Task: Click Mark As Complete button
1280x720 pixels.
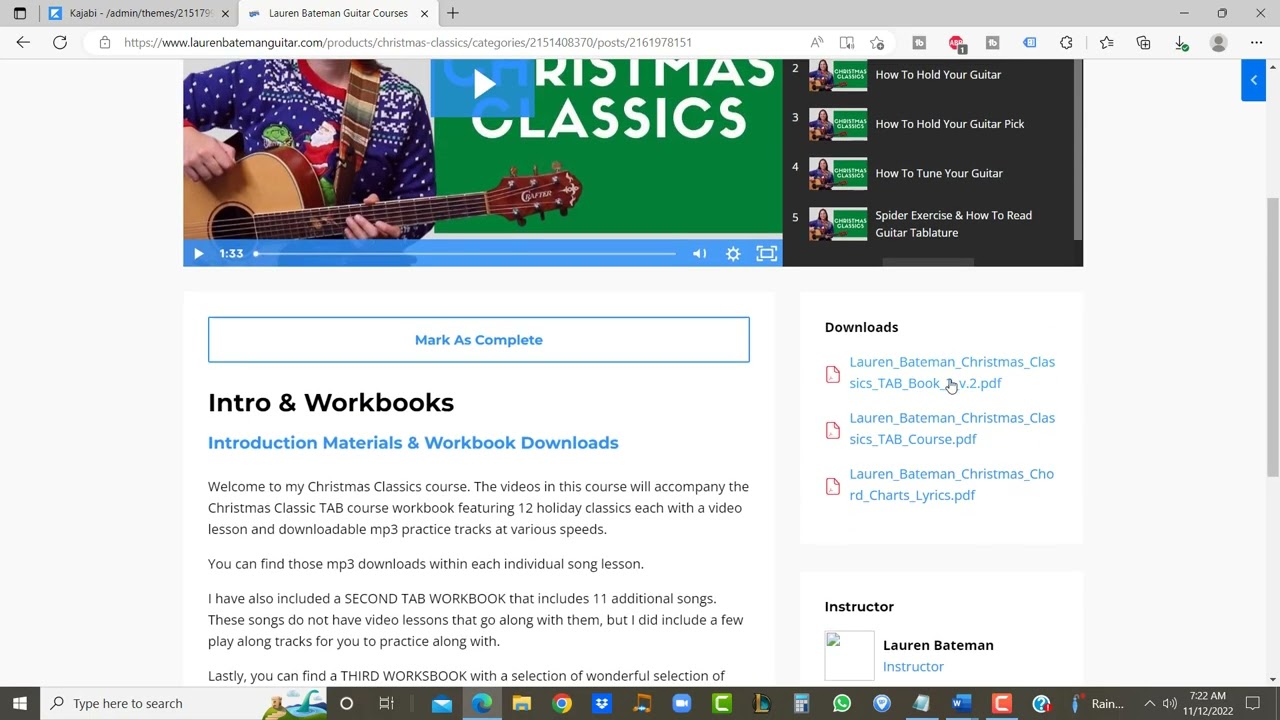Action: (x=478, y=340)
